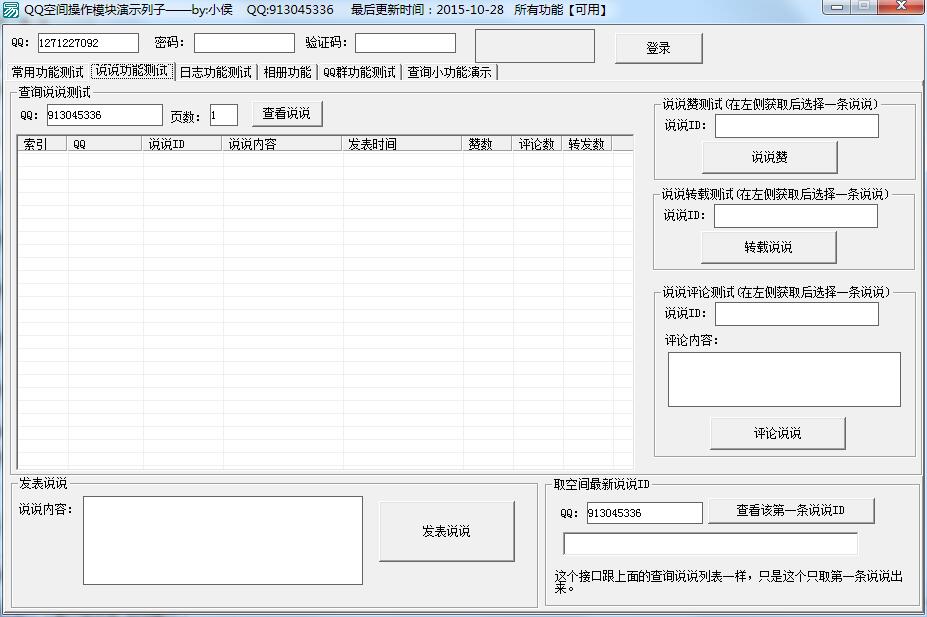927x617 pixels.
Task: Click the 赞数 column header
Action: [x=487, y=144]
